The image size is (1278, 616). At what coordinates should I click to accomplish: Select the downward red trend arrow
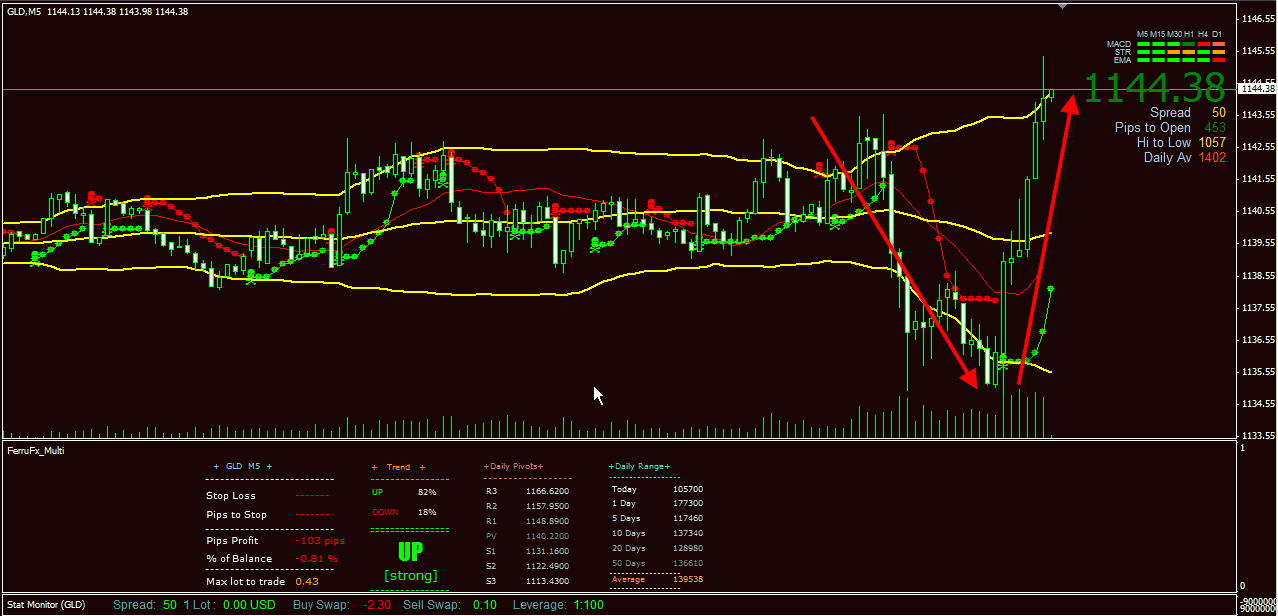coord(893,252)
